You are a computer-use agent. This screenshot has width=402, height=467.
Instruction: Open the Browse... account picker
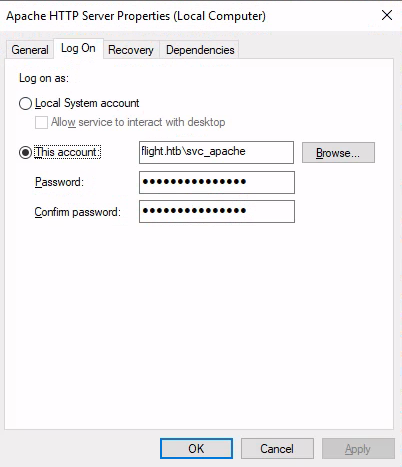tap(338, 153)
